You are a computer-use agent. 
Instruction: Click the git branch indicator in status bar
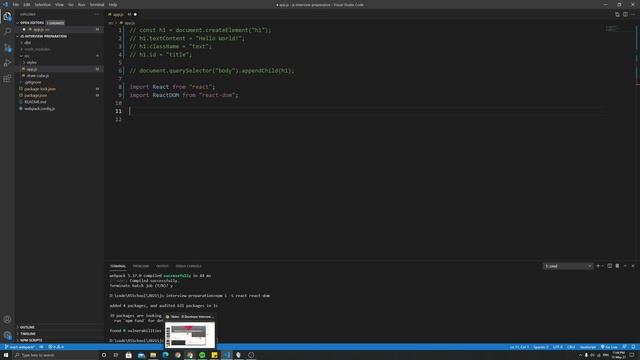tap(20, 347)
